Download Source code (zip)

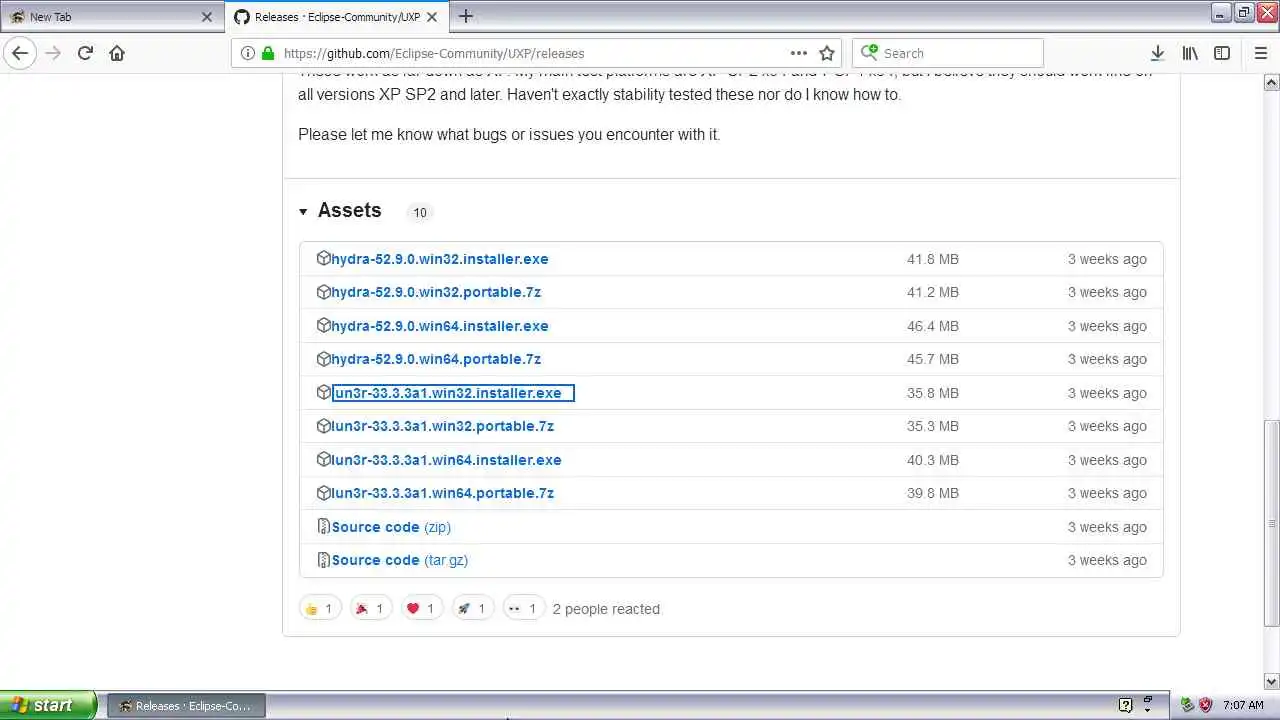[x=391, y=527]
